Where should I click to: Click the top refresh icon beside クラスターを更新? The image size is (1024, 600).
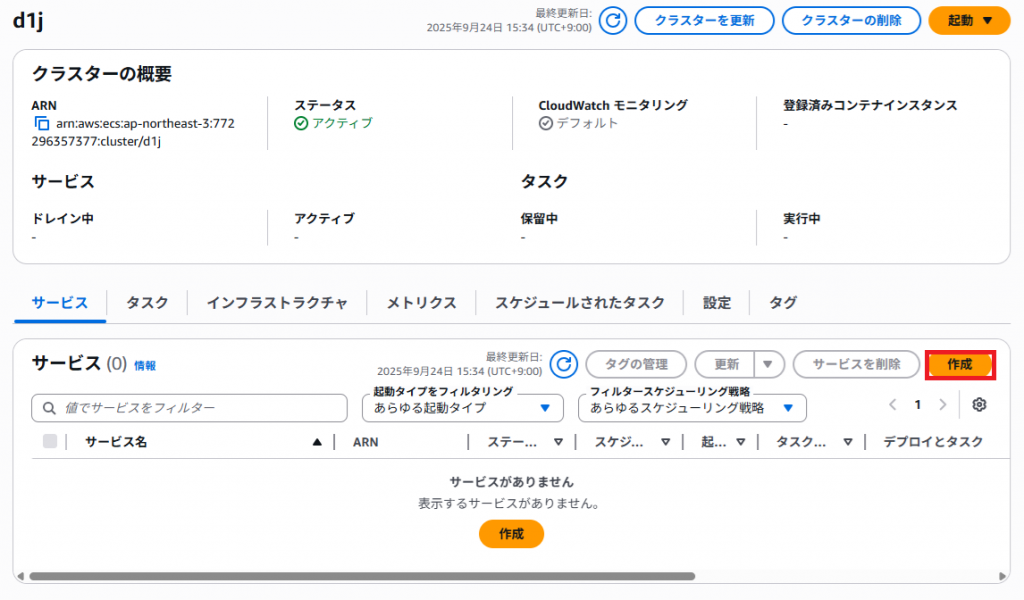[x=612, y=20]
